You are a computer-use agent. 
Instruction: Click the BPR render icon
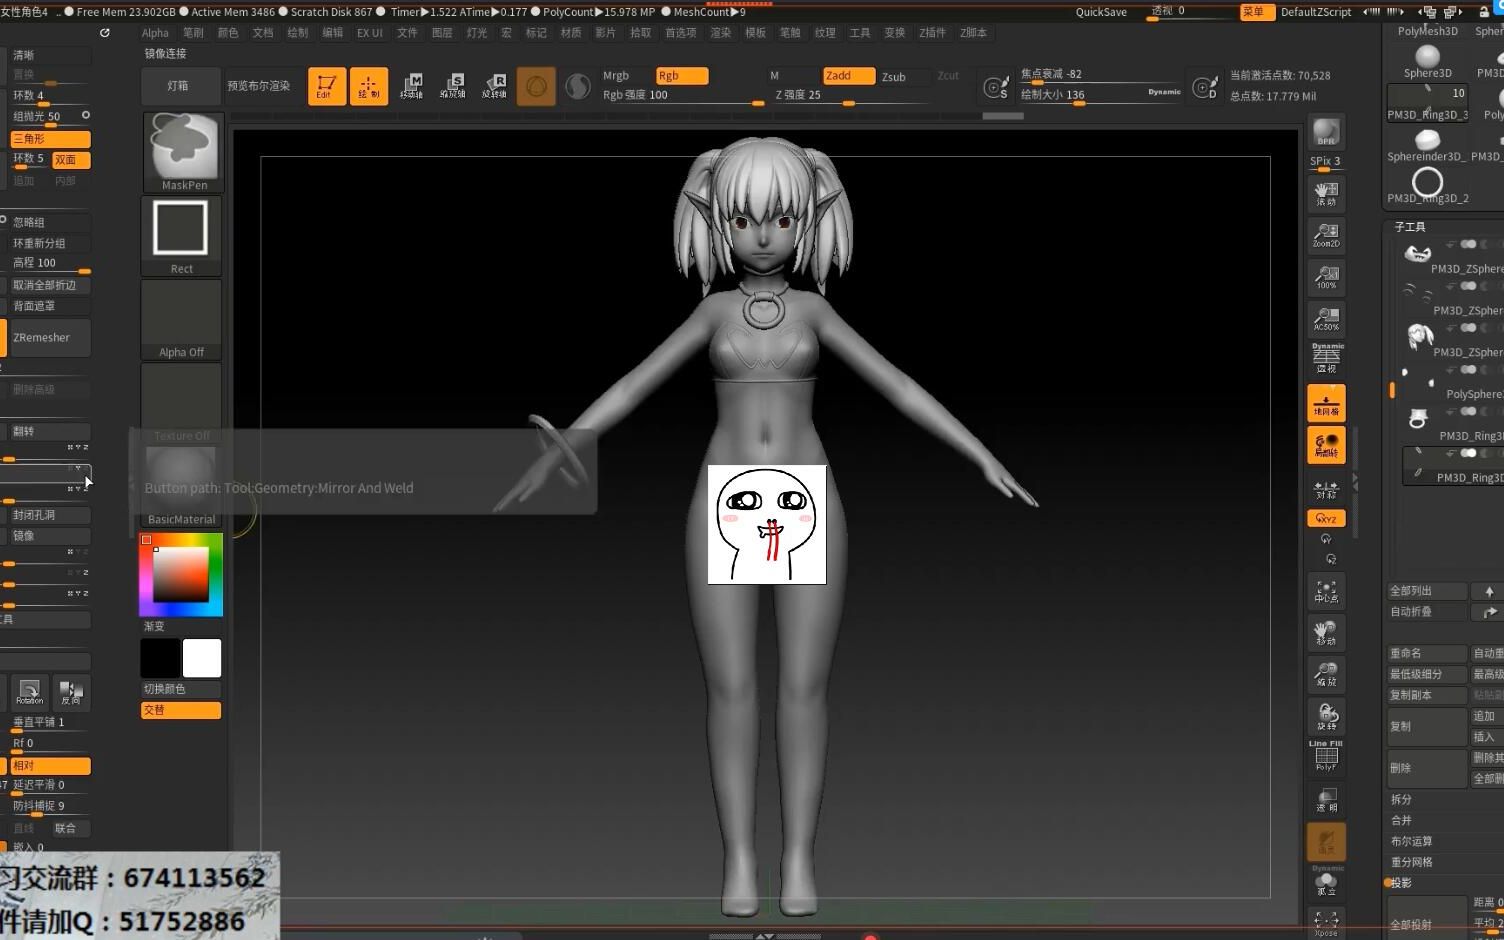1326,132
